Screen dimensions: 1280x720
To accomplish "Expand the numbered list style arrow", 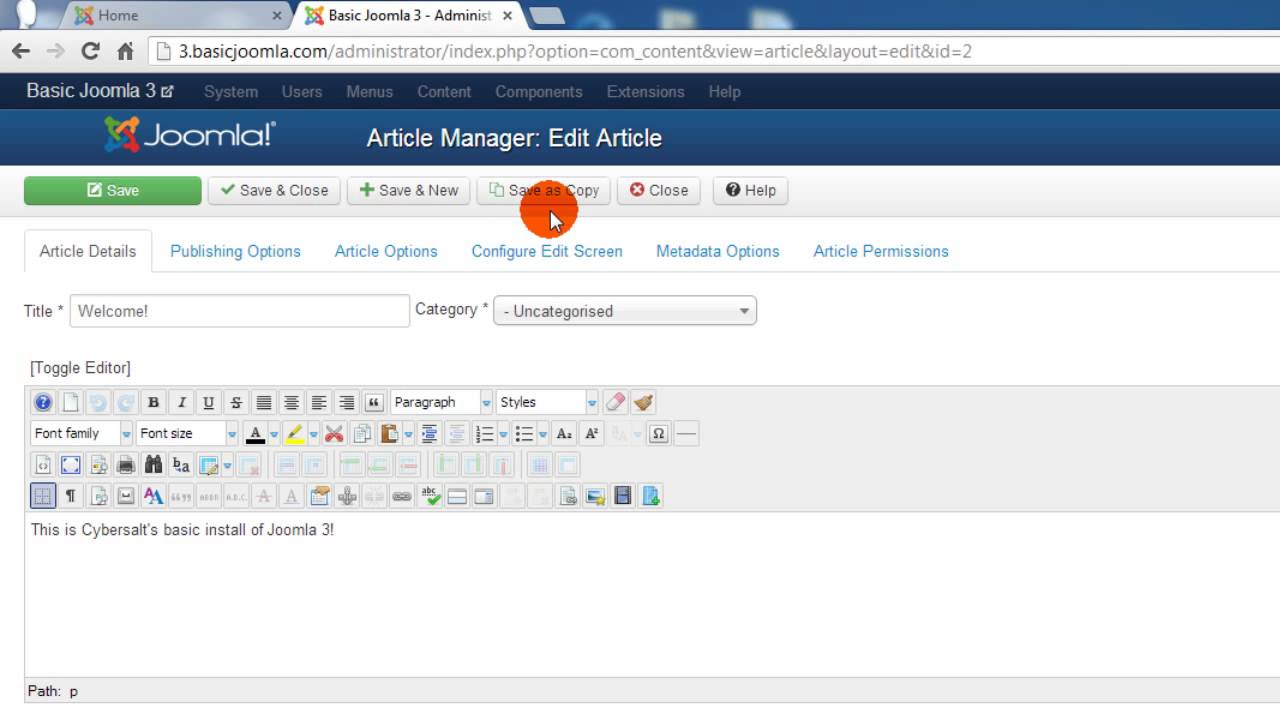I will pos(503,433).
